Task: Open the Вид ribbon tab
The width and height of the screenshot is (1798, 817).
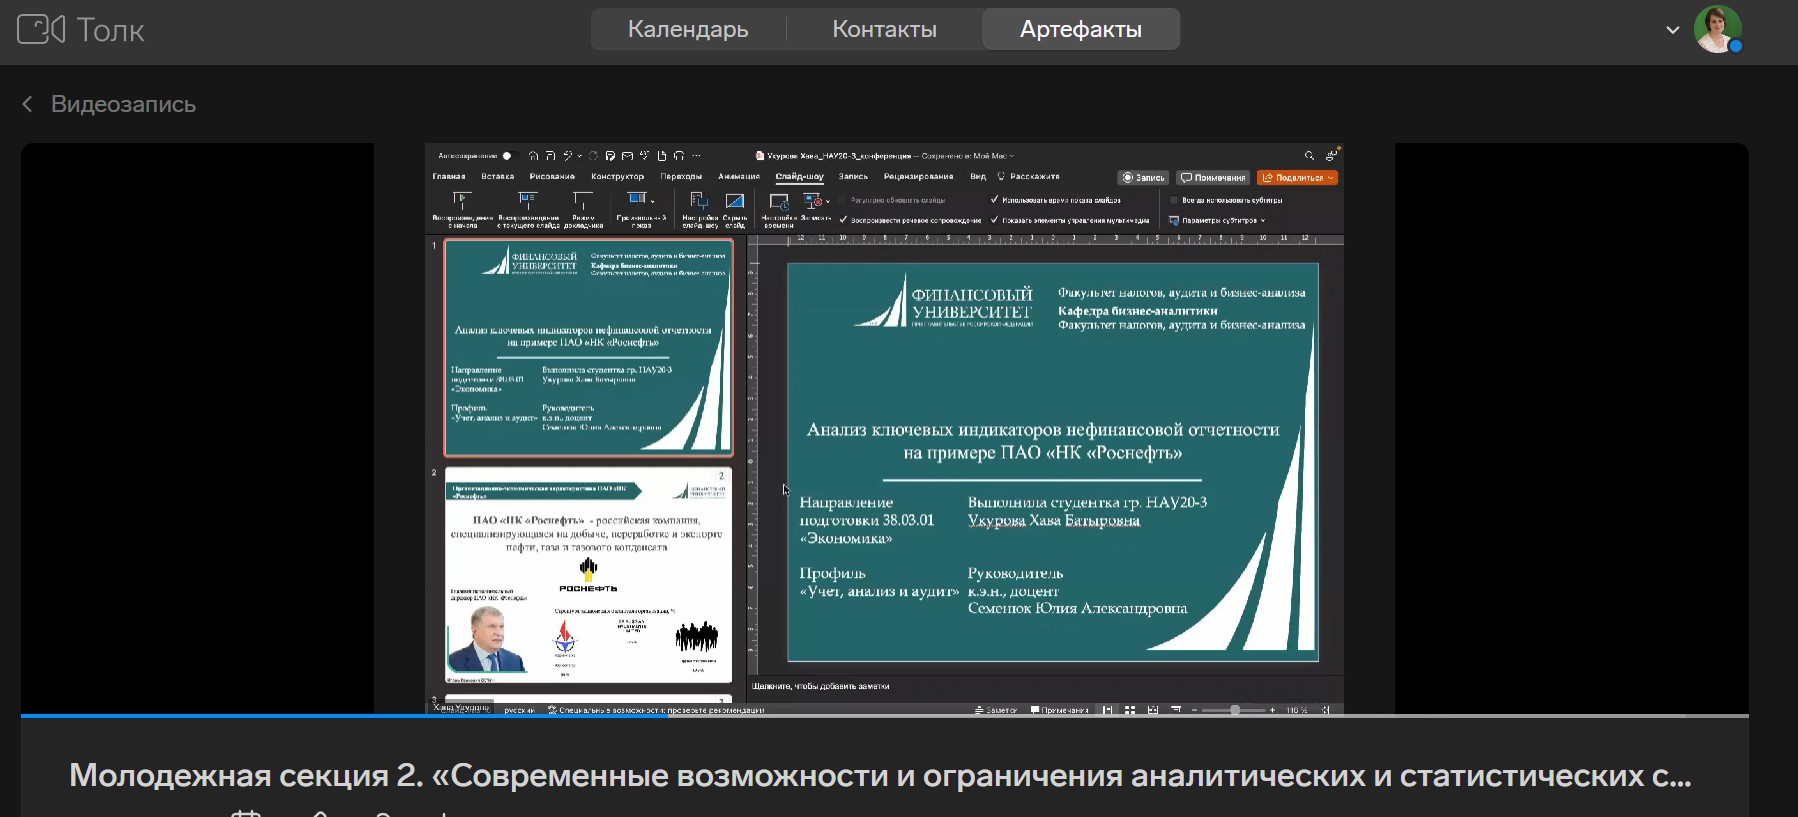Action: (978, 176)
